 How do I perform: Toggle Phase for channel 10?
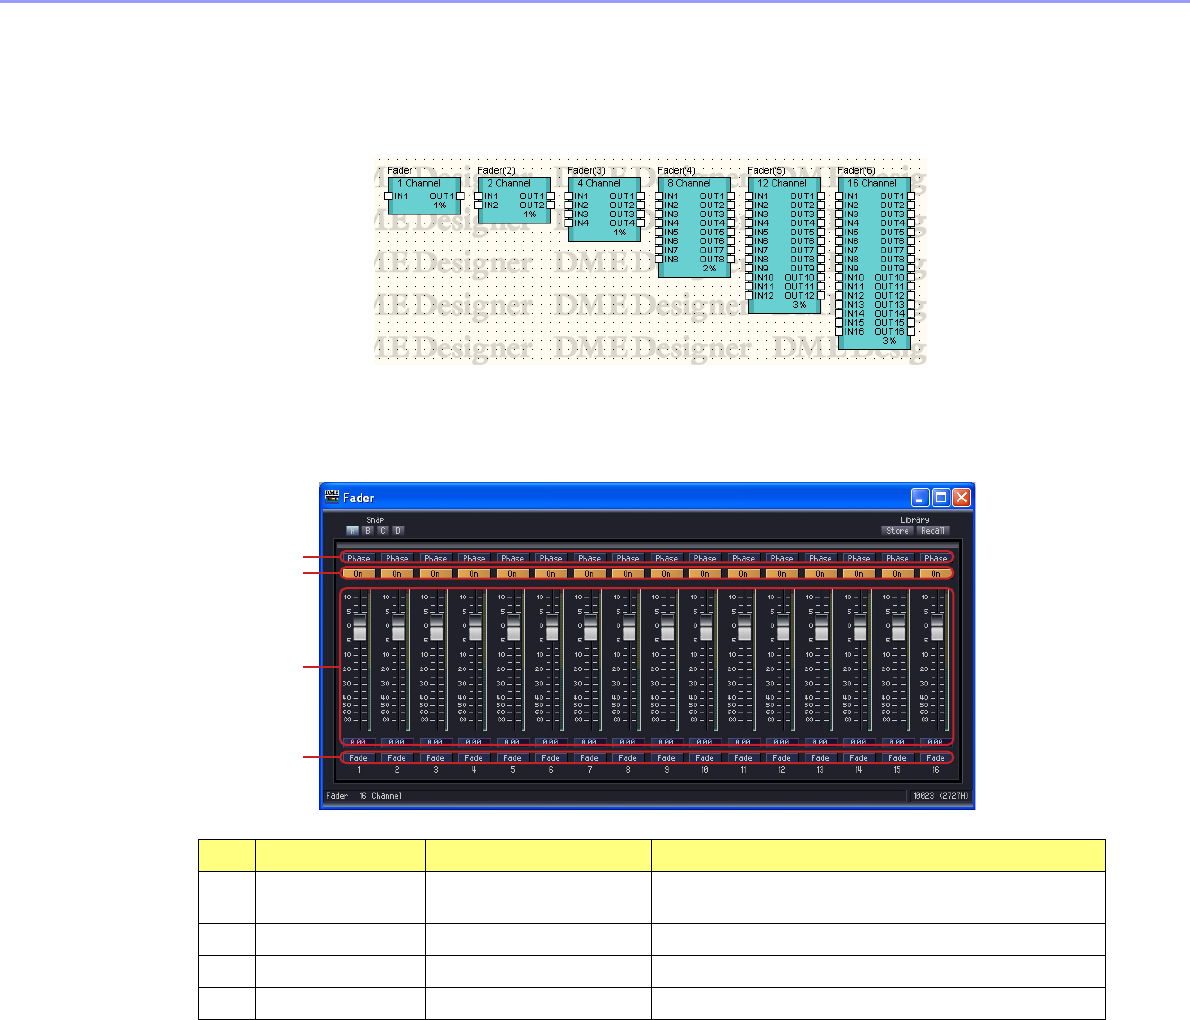704,558
